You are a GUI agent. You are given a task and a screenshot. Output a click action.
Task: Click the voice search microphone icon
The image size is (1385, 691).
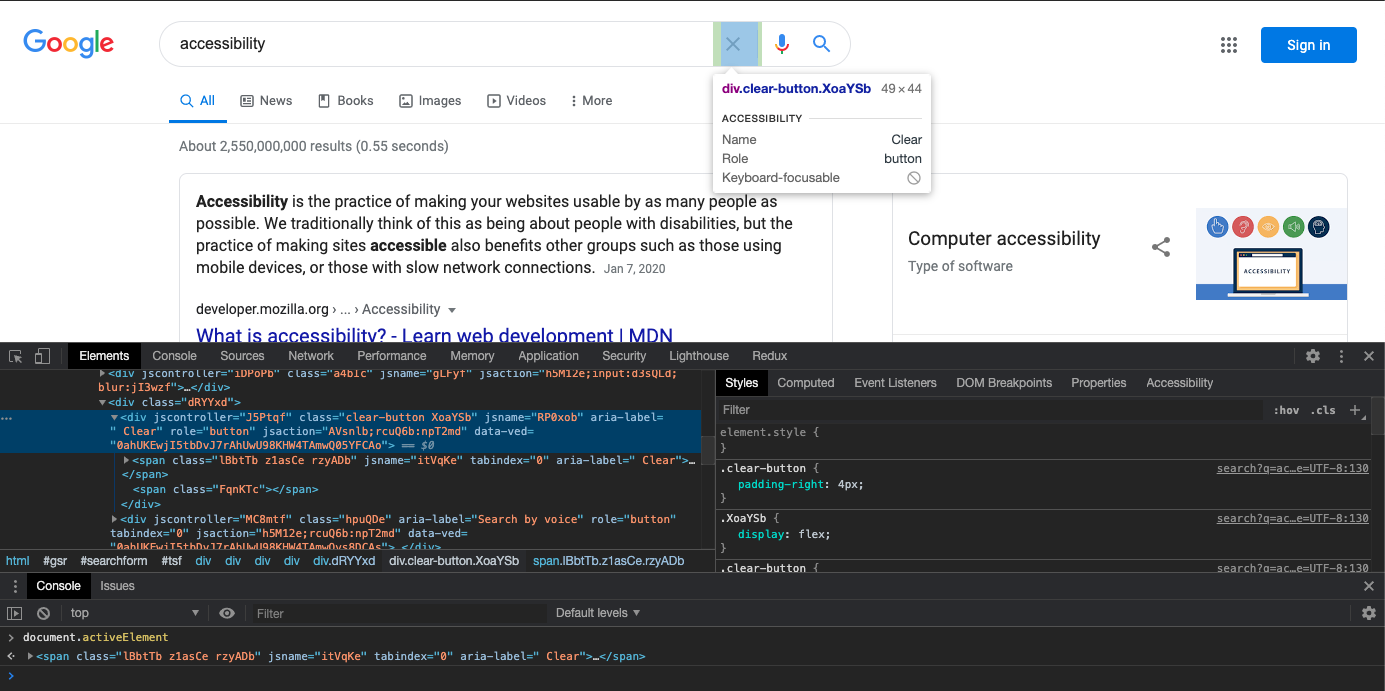782,44
